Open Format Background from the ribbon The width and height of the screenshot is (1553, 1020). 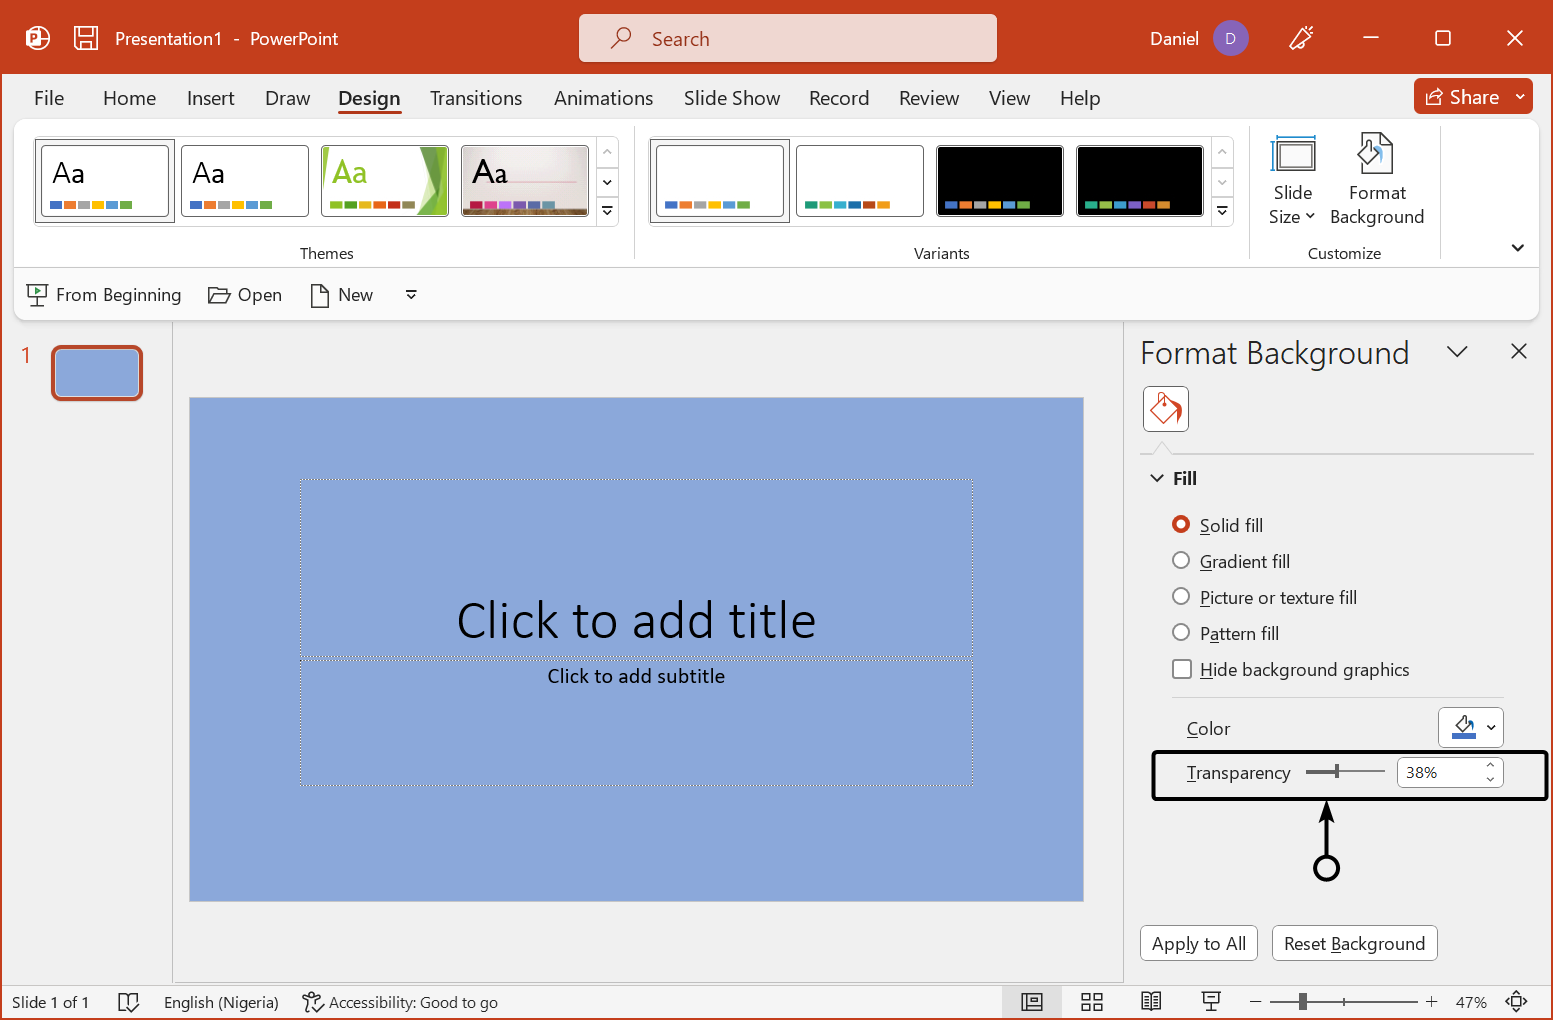tap(1376, 180)
